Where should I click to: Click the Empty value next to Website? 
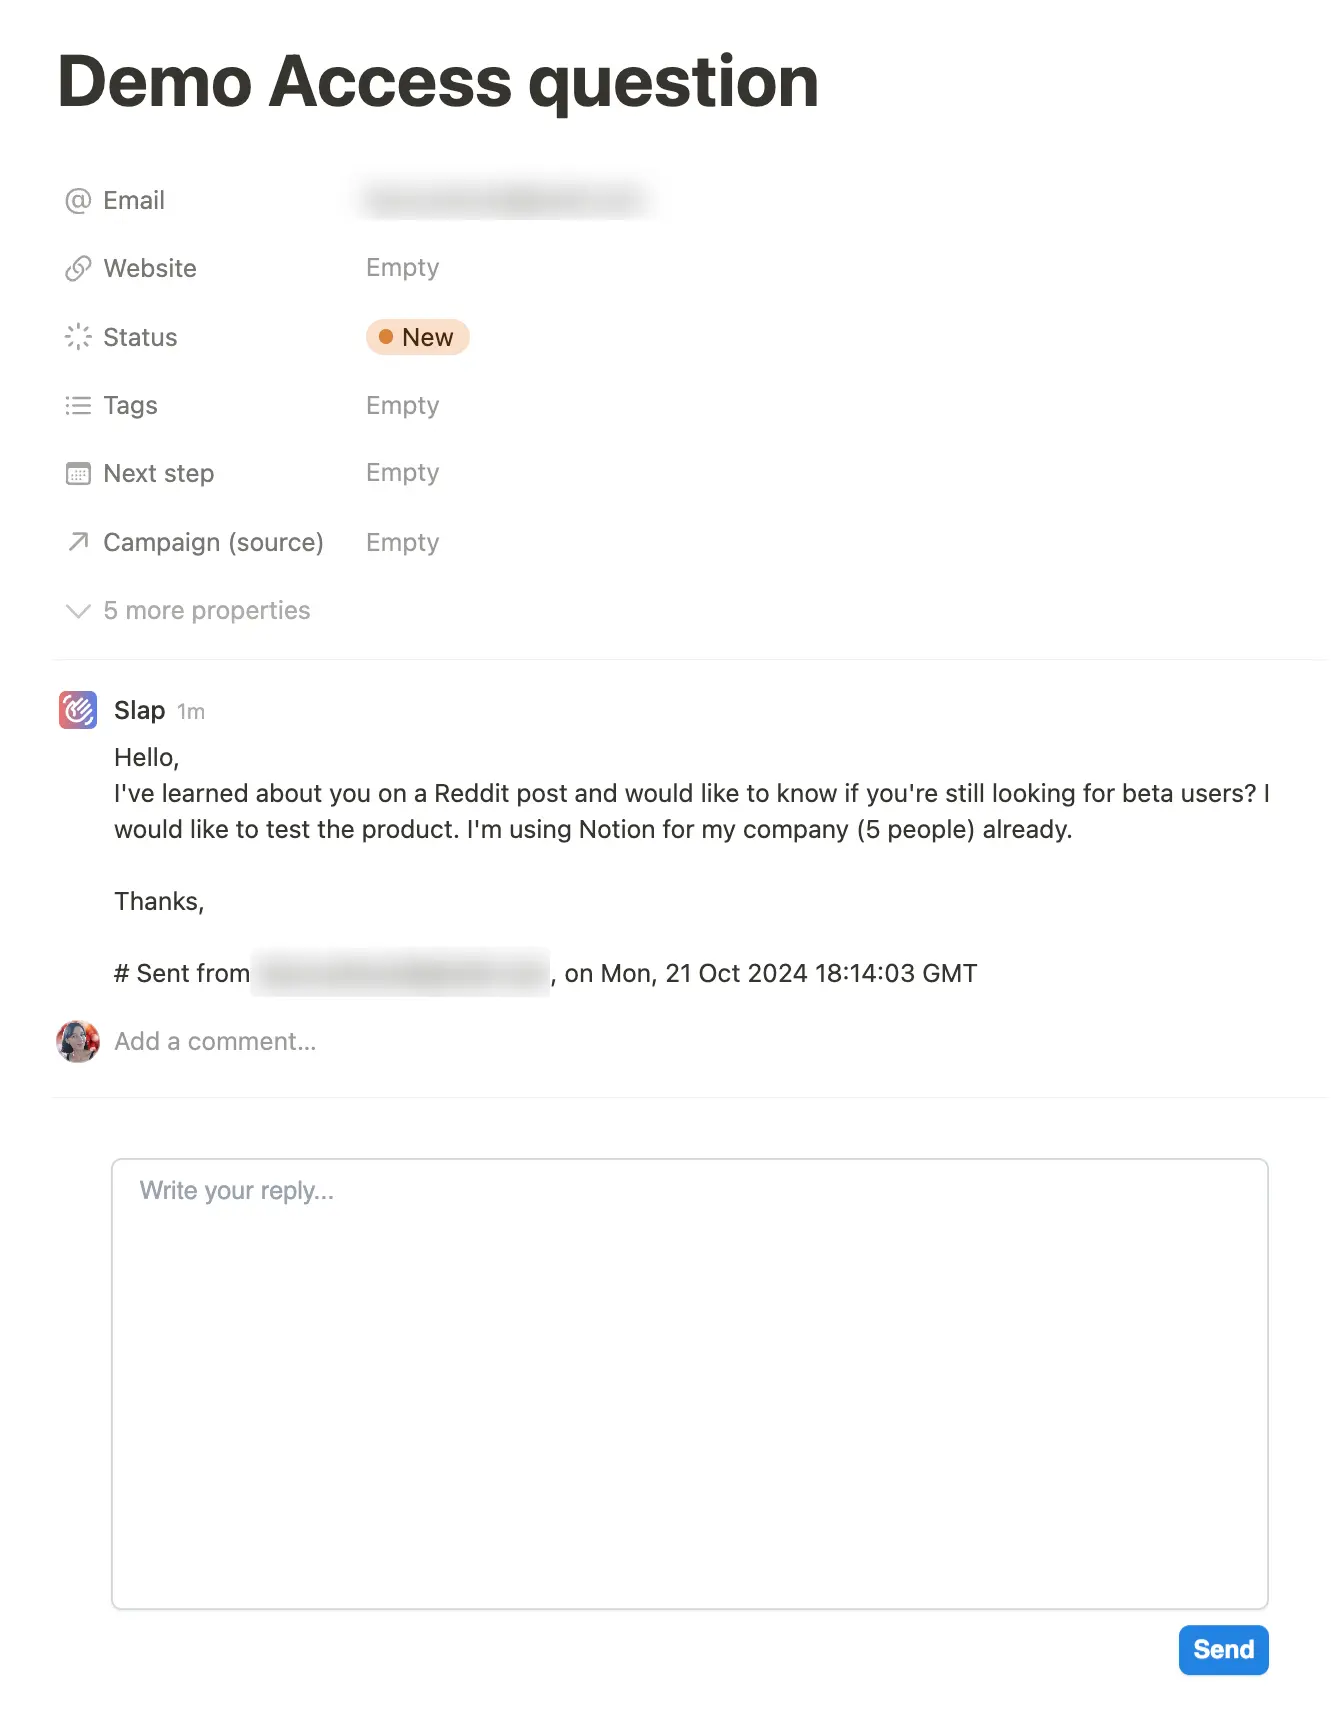click(402, 267)
